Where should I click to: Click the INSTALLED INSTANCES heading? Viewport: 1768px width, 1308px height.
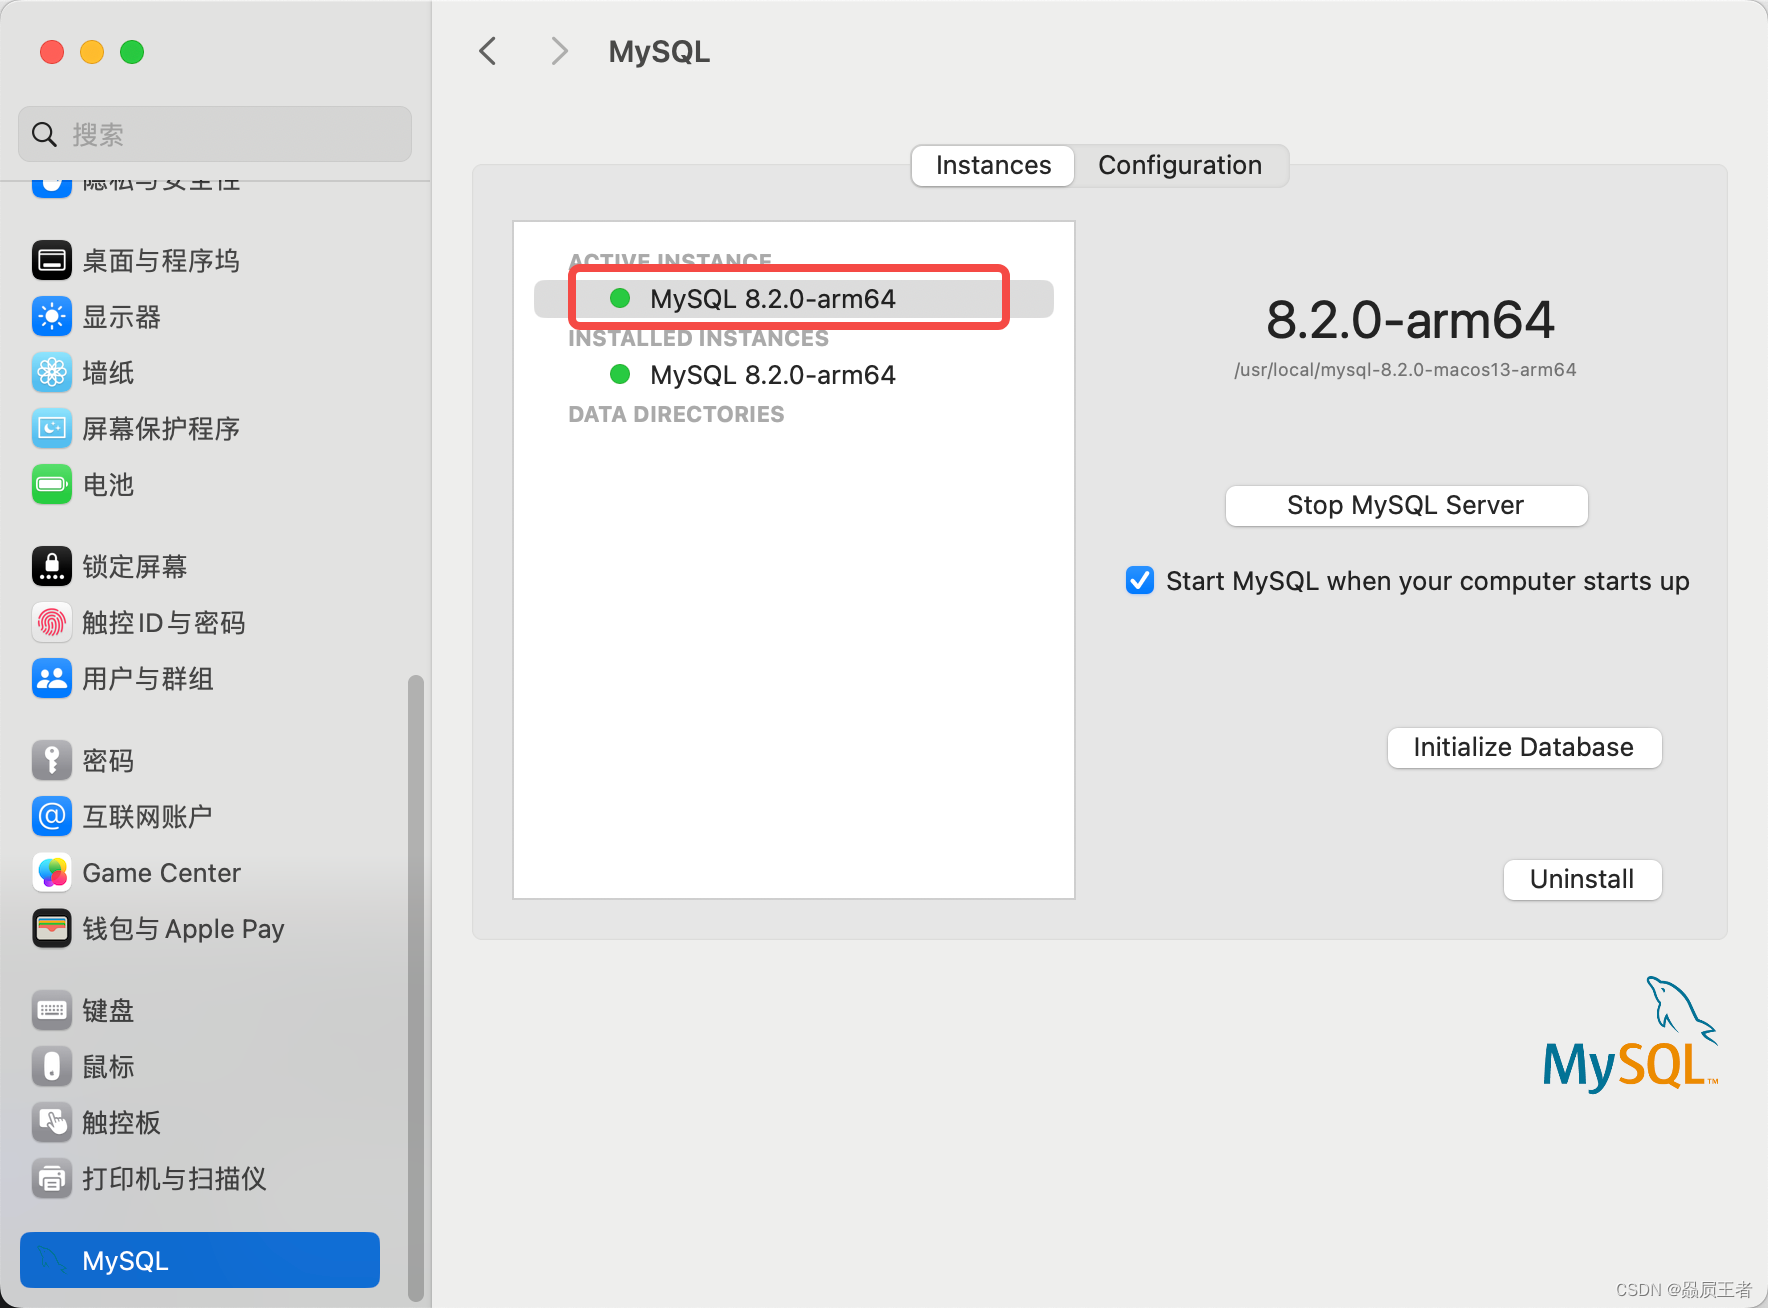tap(698, 338)
